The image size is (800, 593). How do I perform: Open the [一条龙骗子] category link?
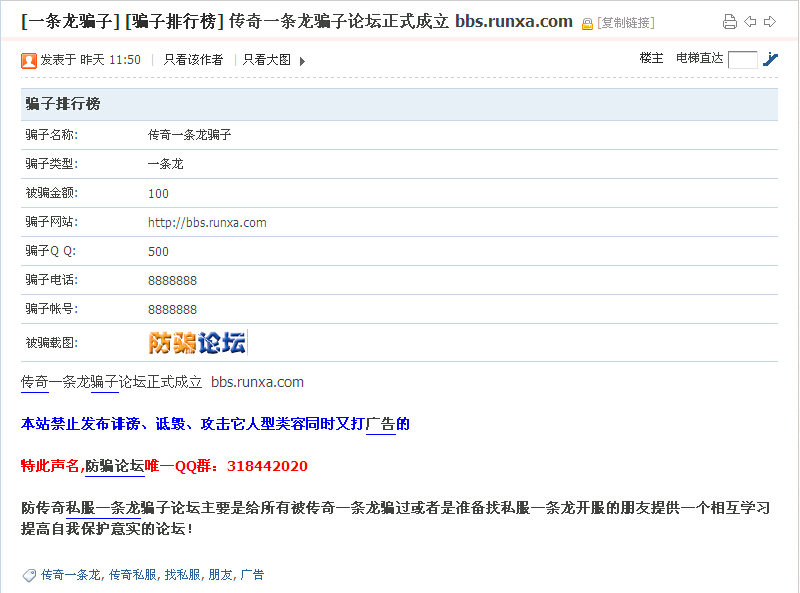(70, 21)
